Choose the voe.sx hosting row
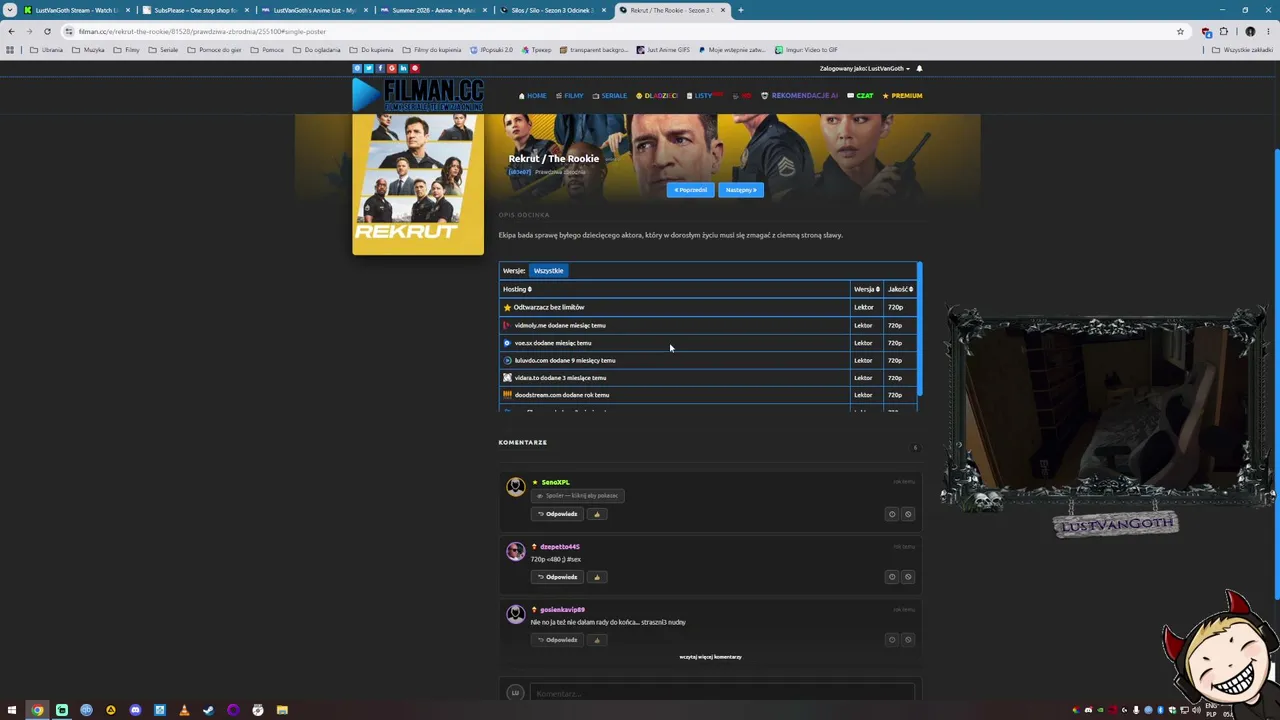1280x720 pixels. tap(708, 343)
